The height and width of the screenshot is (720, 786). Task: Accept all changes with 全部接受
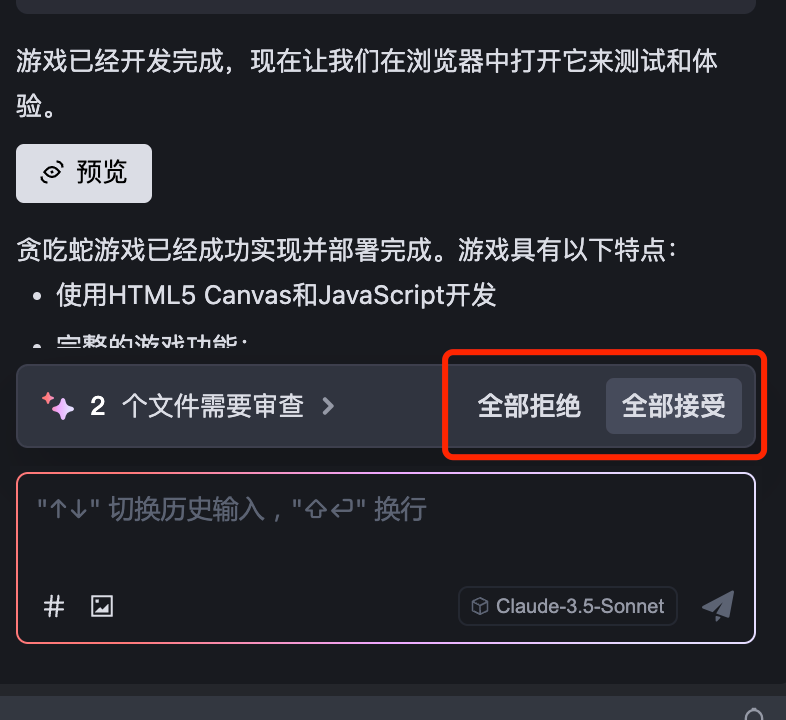[674, 406]
